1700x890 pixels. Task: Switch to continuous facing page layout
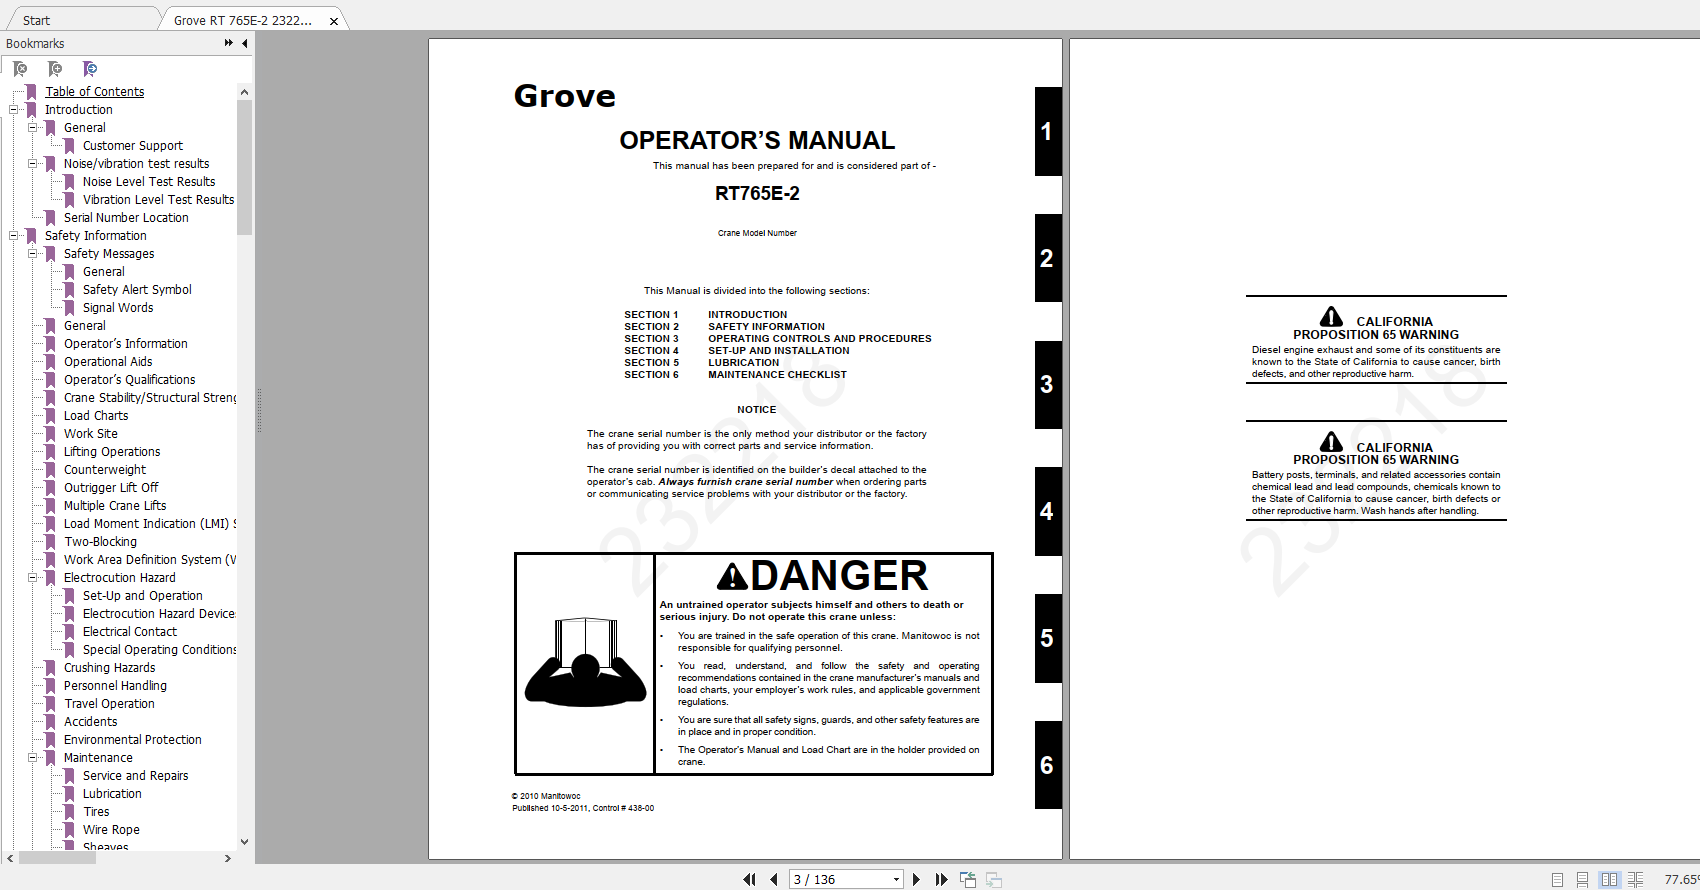tap(1635, 880)
